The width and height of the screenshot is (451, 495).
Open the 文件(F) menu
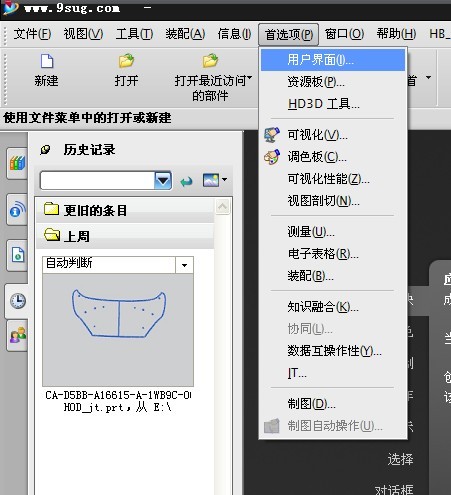pos(32,34)
